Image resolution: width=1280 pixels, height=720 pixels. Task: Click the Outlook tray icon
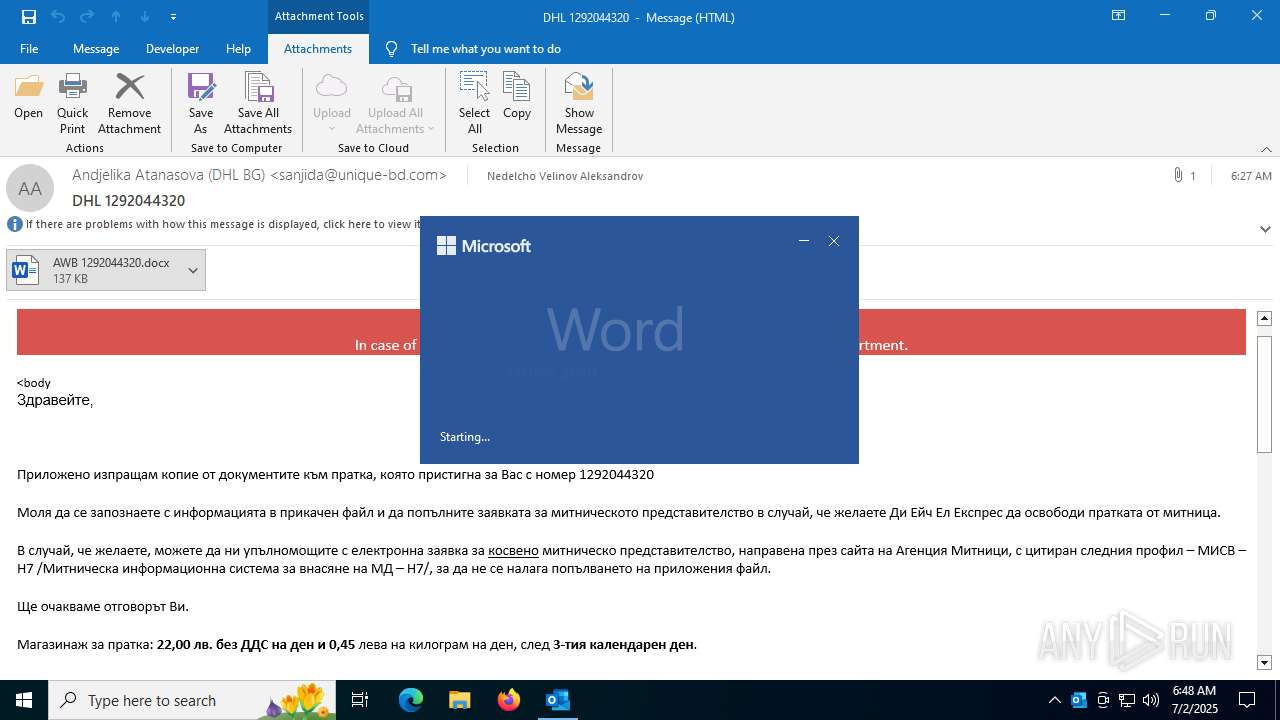point(1079,700)
